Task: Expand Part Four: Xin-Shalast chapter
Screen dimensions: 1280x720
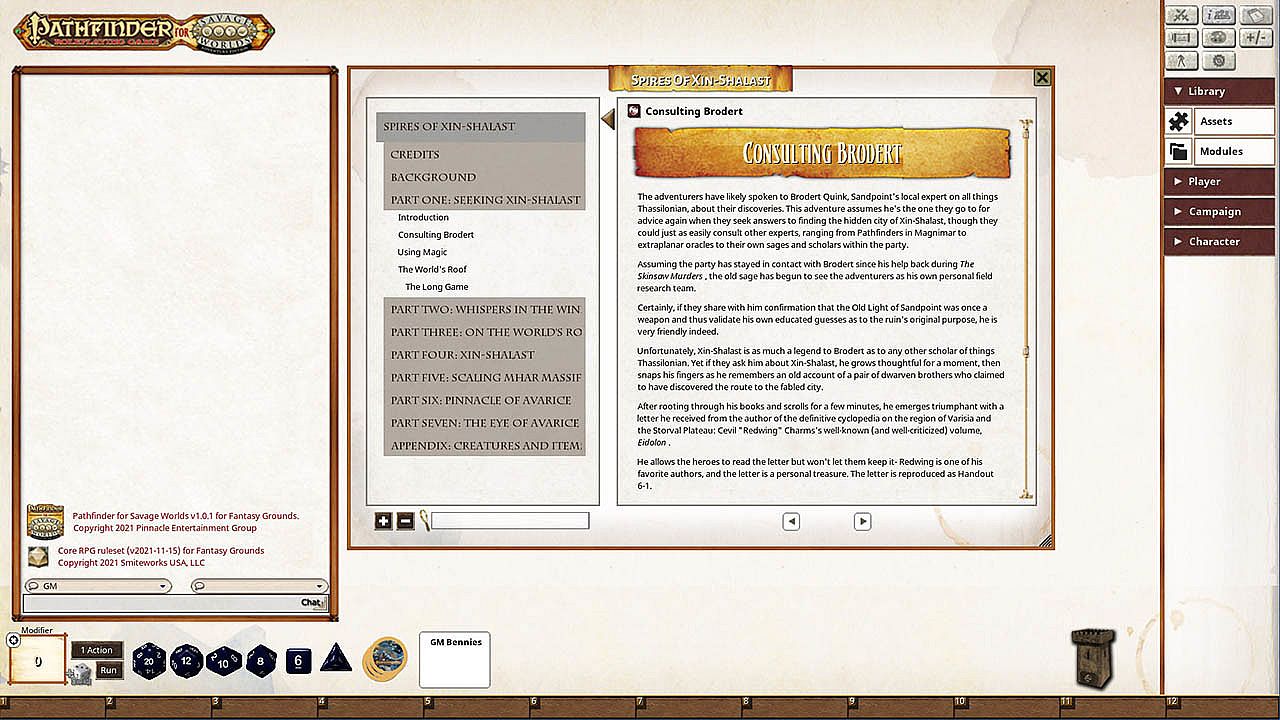Action: [x=485, y=355]
